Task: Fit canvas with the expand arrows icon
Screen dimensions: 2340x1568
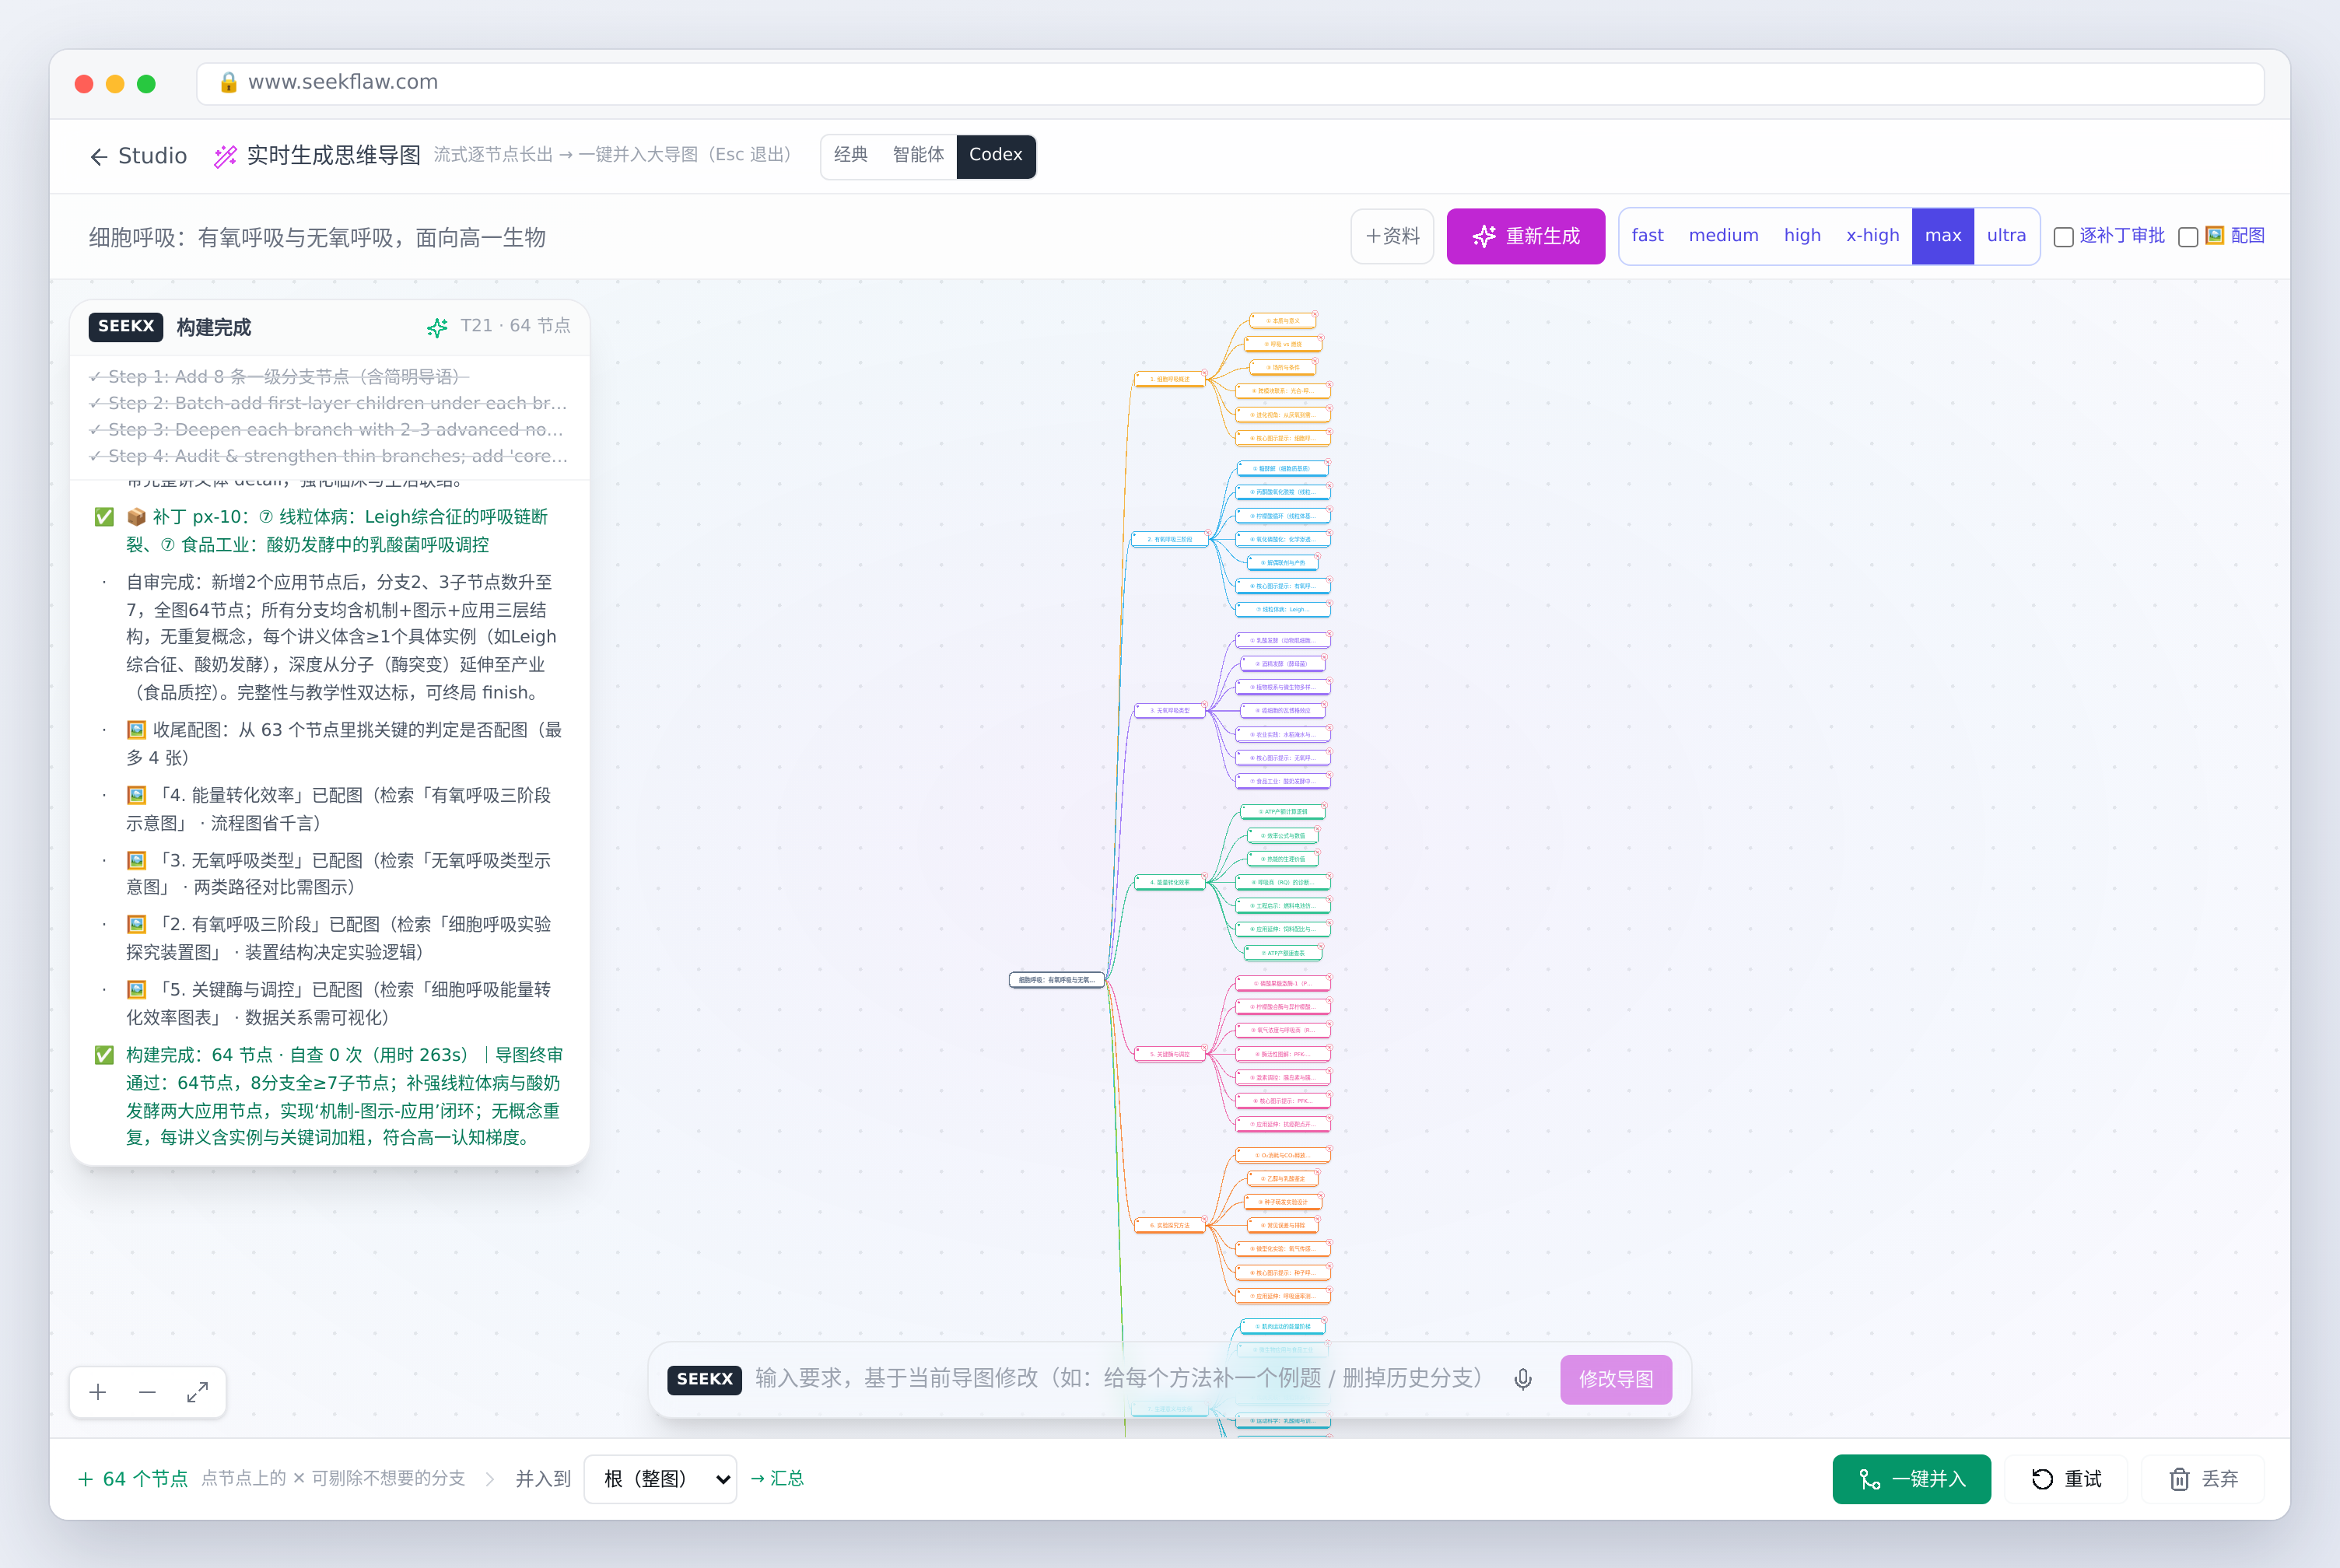Action: [x=198, y=1392]
